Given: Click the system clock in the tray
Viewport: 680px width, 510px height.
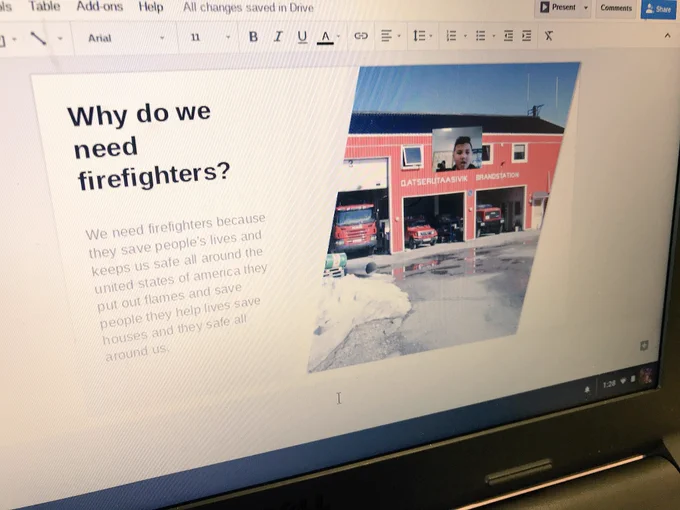Looking at the screenshot, I should pyautogui.click(x=609, y=384).
